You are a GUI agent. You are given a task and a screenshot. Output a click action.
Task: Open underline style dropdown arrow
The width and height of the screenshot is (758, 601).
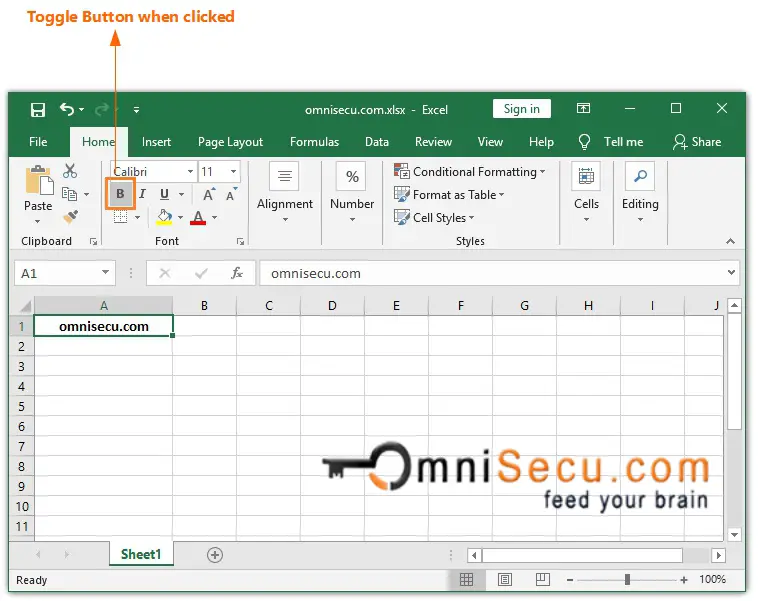pyautogui.click(x=181, y=194)
